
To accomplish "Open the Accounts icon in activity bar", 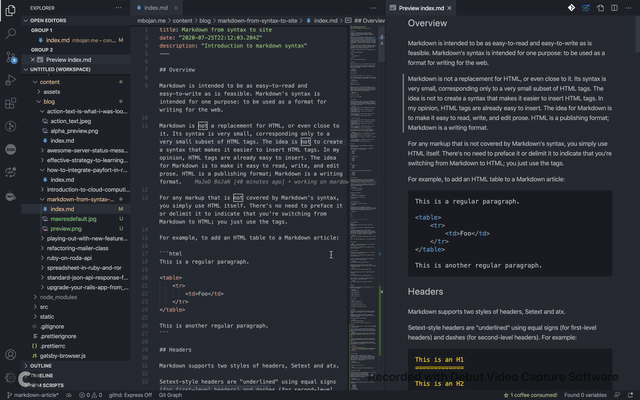I will 11,355.
